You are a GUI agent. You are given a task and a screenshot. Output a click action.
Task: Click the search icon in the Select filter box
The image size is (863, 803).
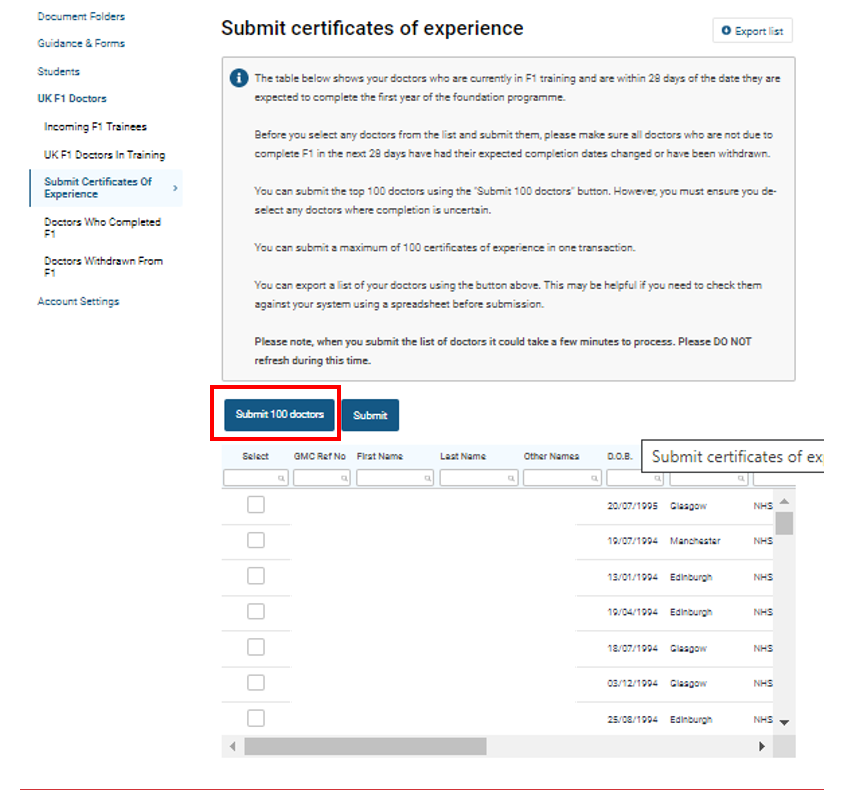click(x=281, y=478)
